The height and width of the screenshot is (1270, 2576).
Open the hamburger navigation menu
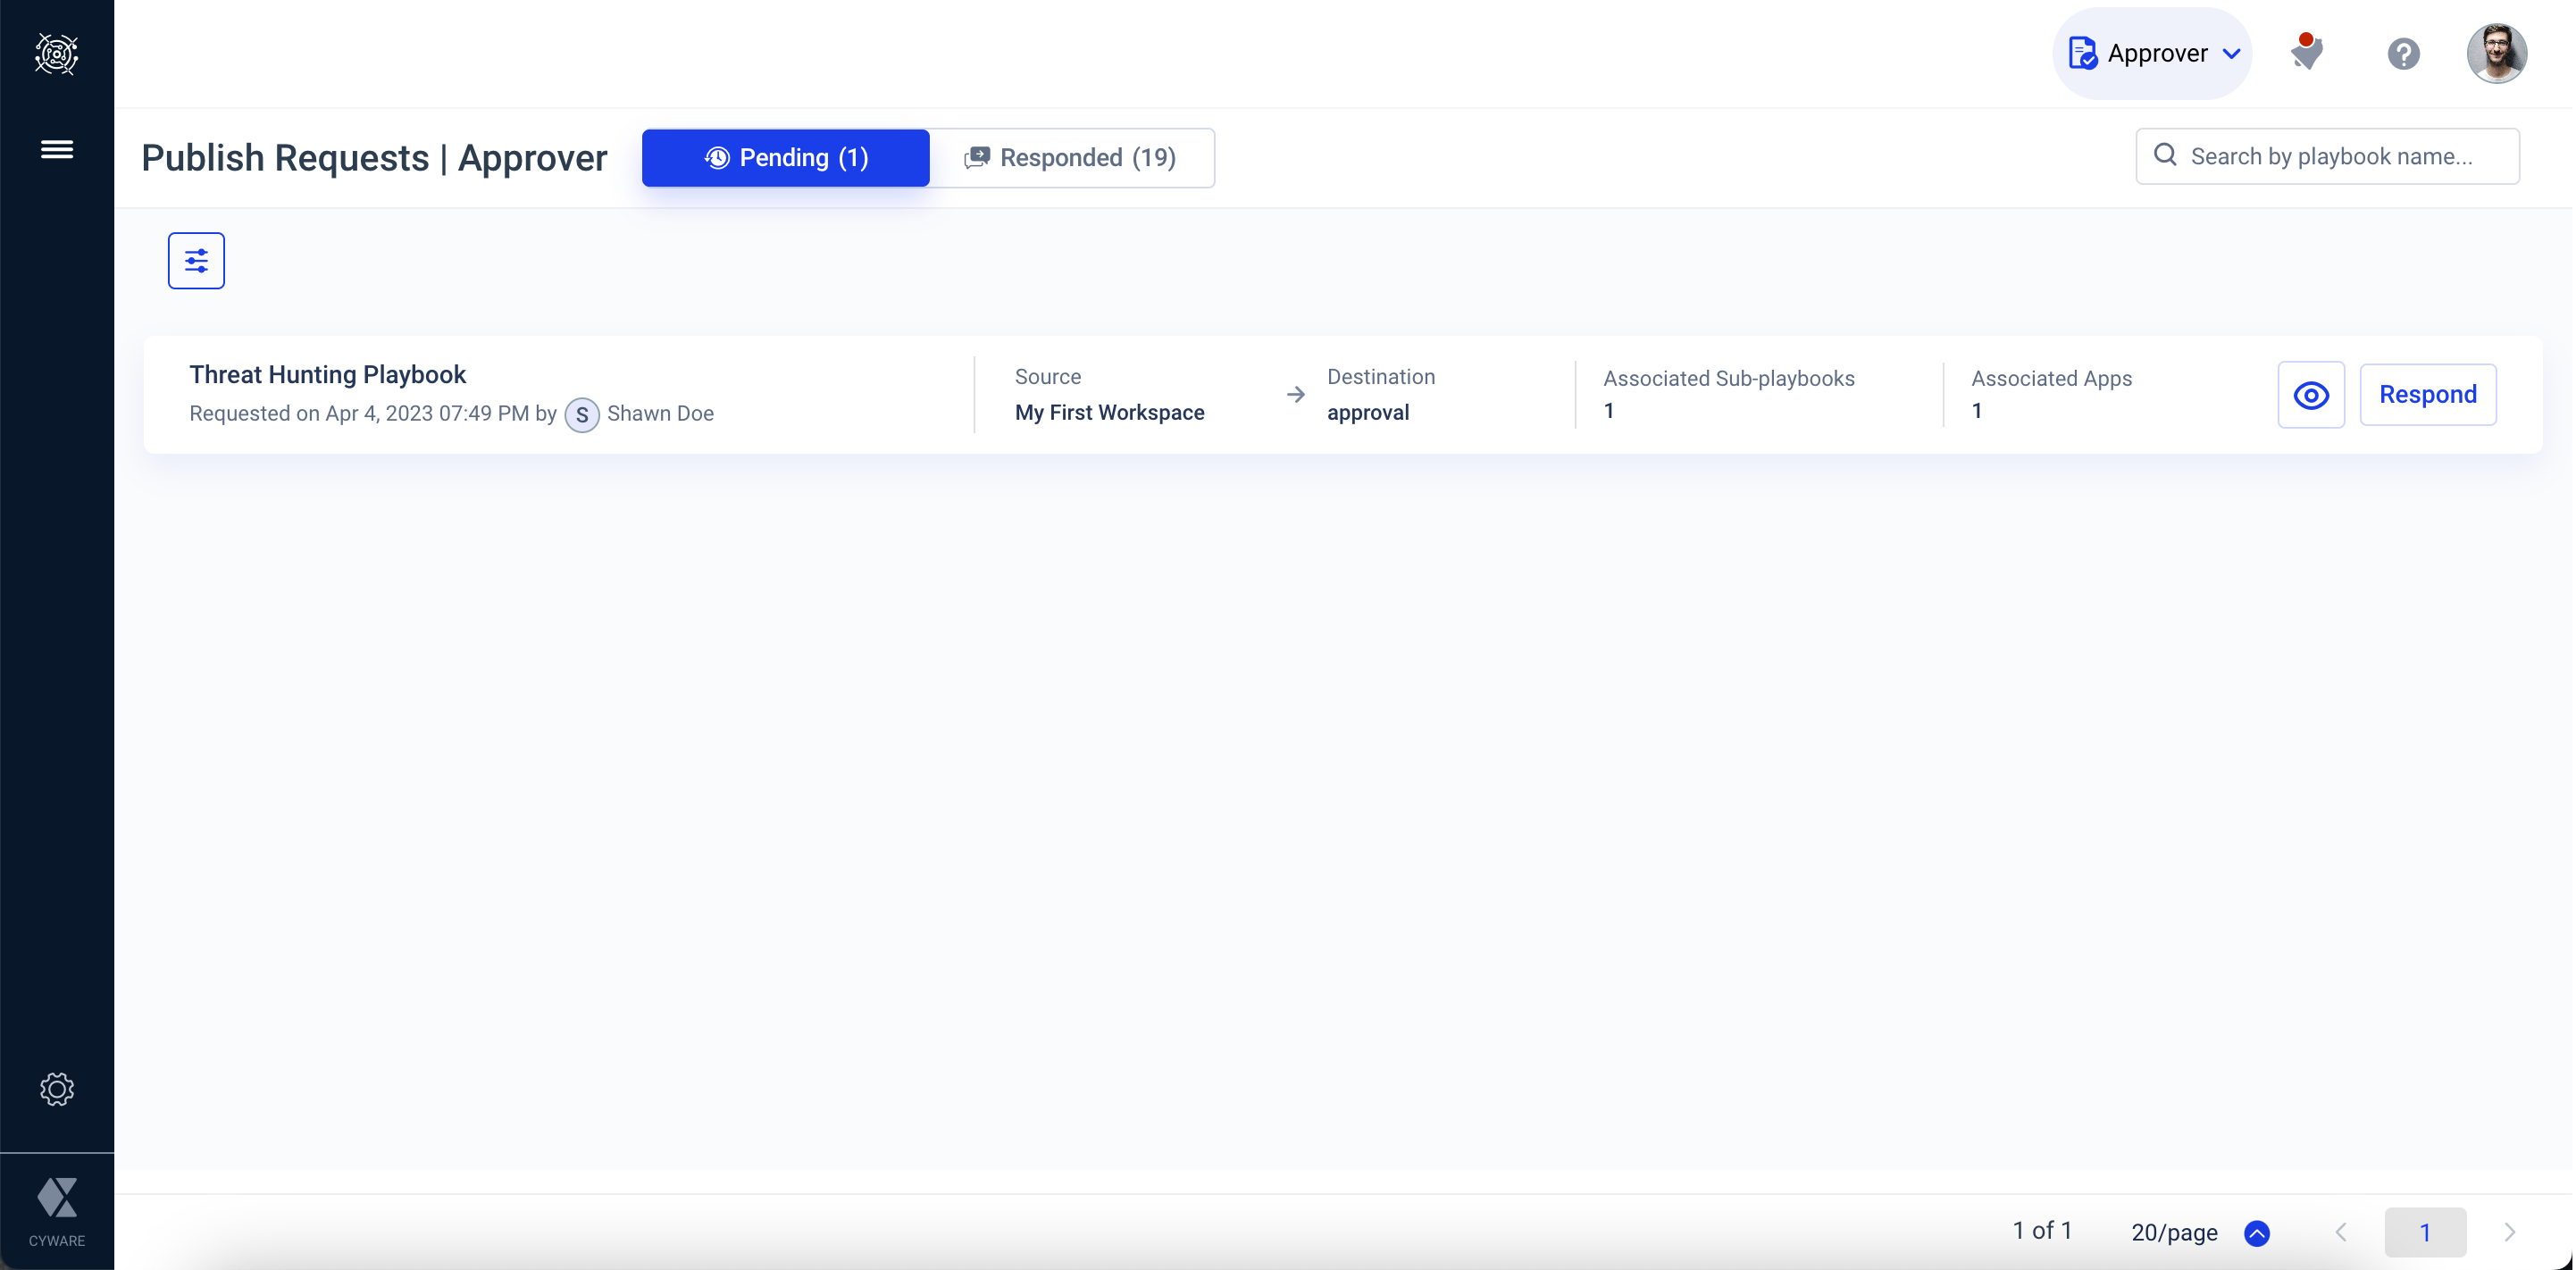coord(56,149)
